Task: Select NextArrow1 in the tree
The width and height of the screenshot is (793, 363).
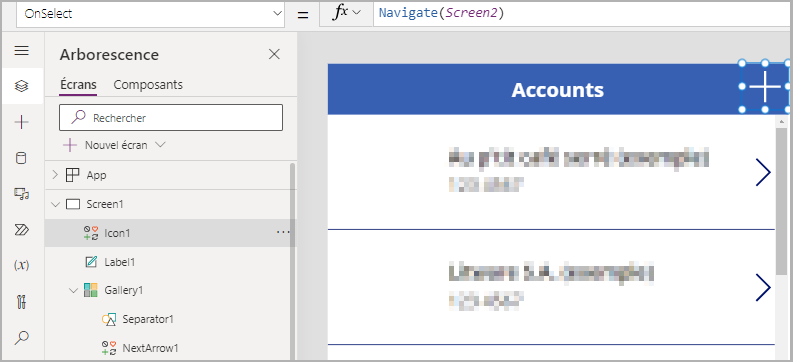Action: [x=151, y=348]
